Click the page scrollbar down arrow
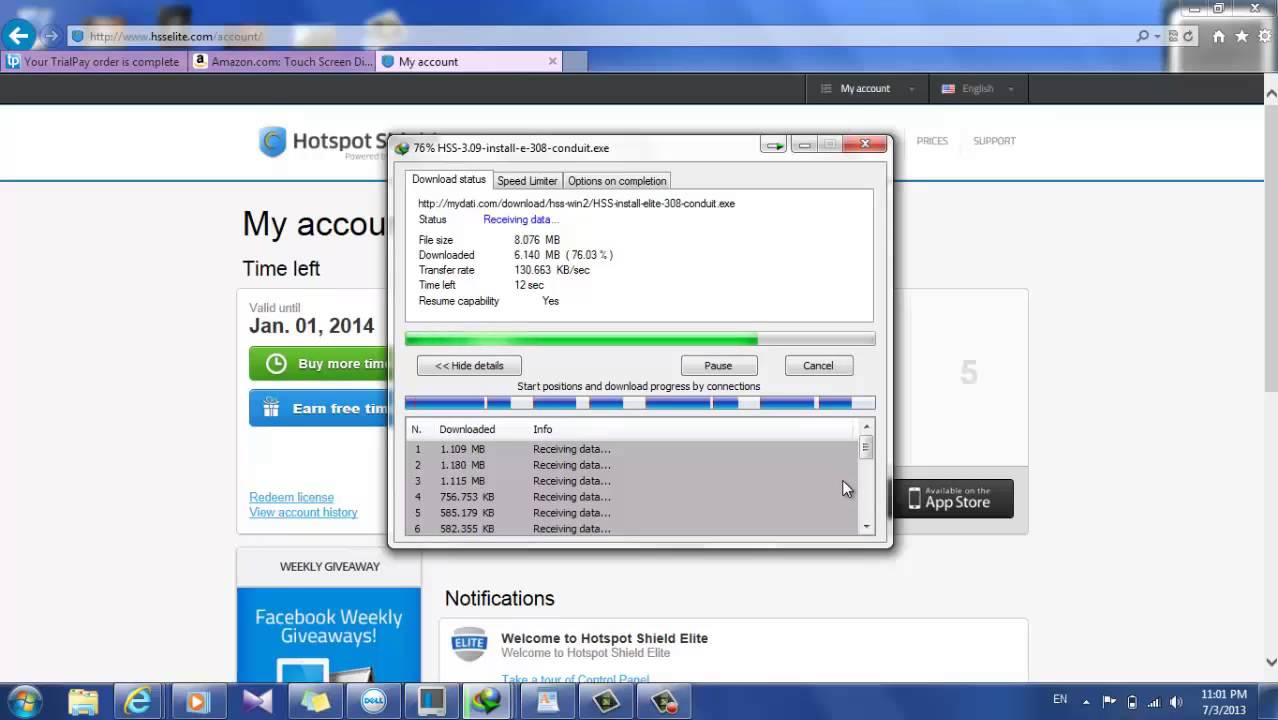1278x720 pixels. 1271,662
